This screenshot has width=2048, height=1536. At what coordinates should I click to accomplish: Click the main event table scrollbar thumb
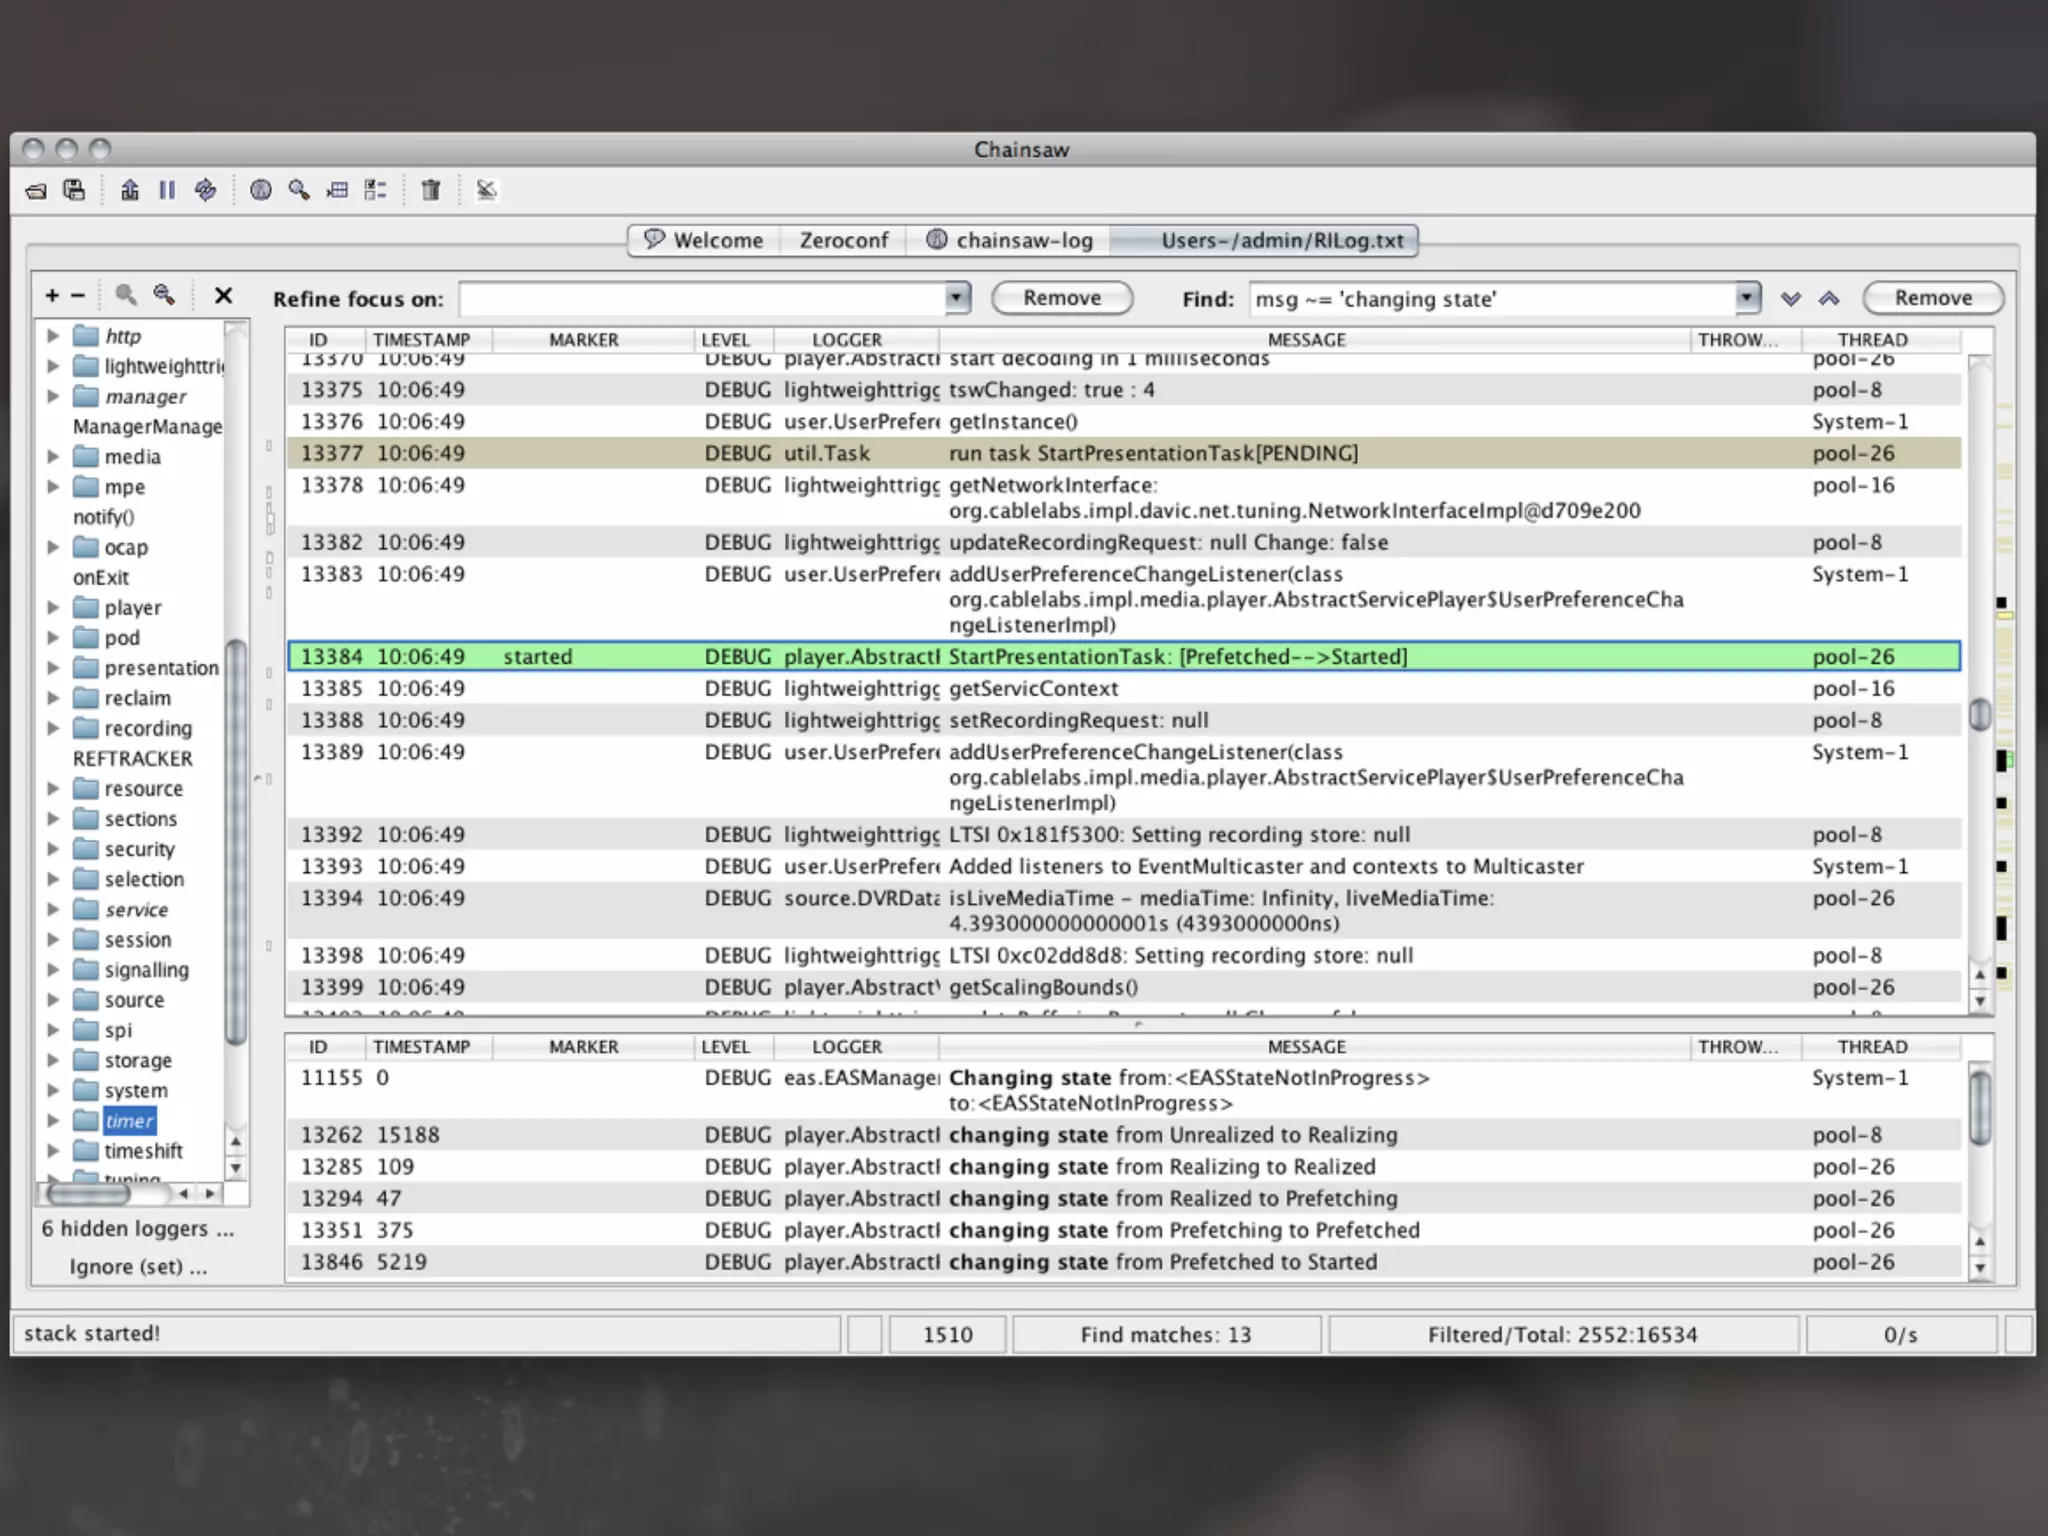pyautogui.click(x=1979, y=714)
